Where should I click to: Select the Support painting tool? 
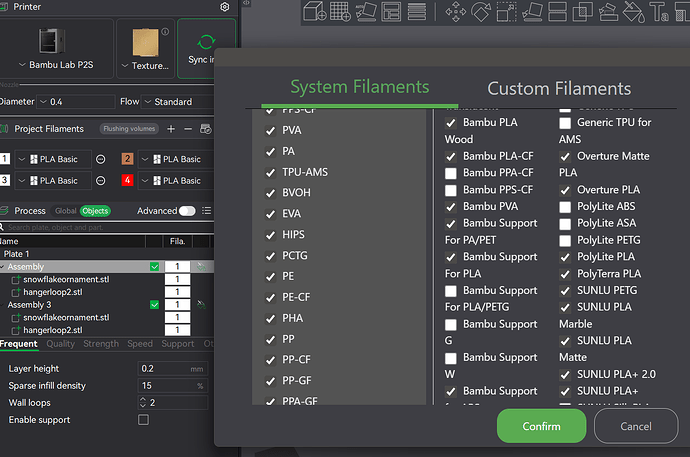[608, 11]
